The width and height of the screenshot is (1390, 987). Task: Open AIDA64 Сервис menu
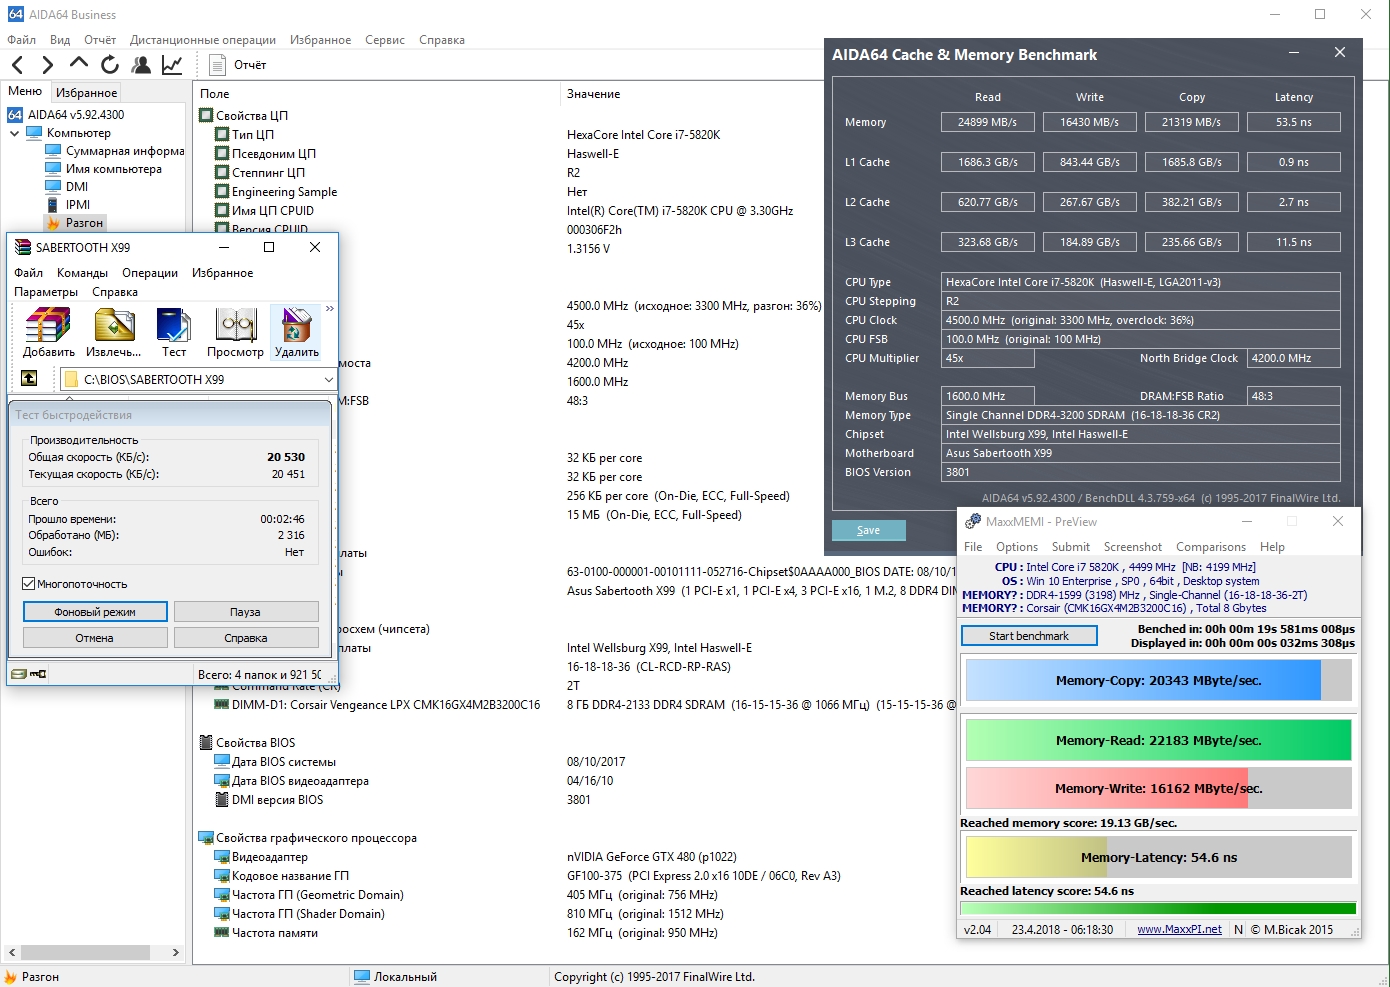pos(385,40)
